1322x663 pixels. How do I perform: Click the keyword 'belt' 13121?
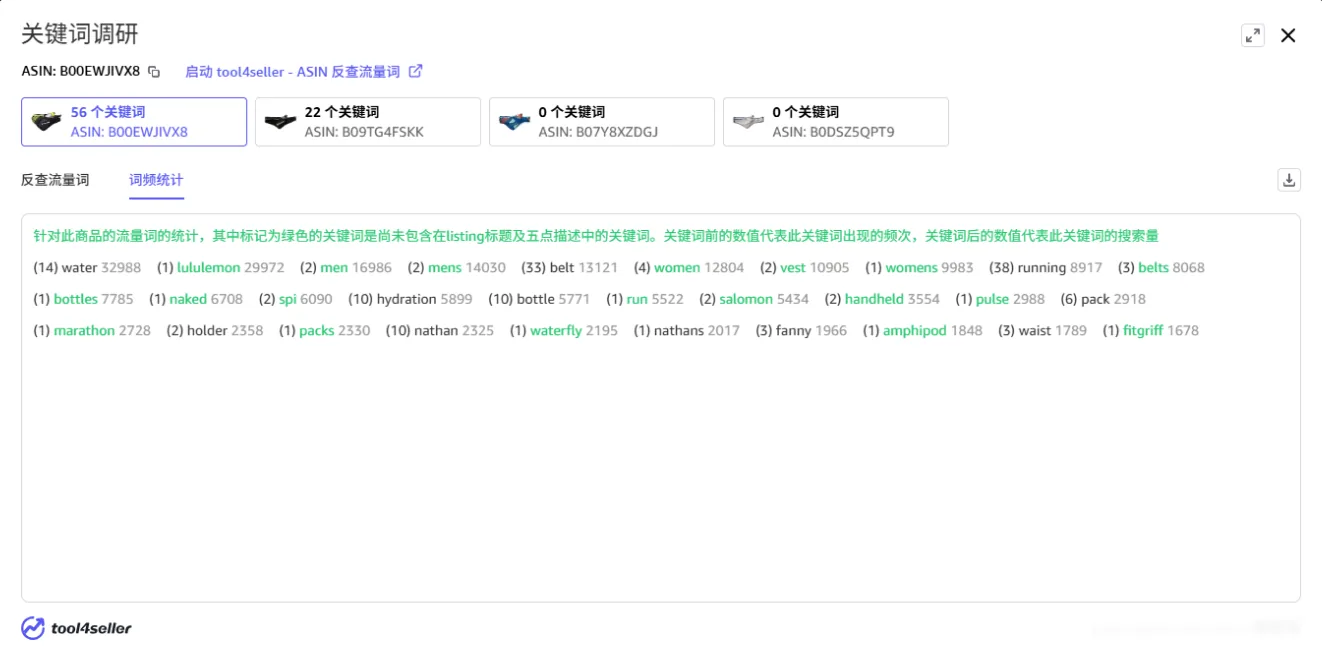click(x=562, y=268)
